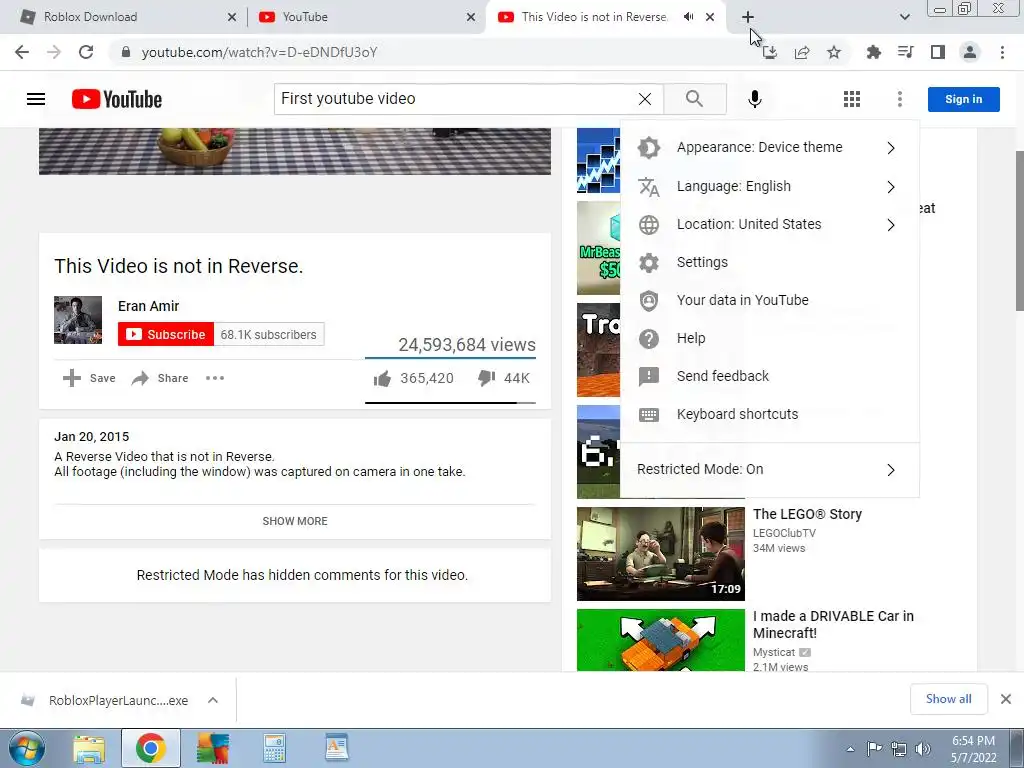This screenshot has width=1024, height=768.
Task: Open the Windows Start menu orb
Action: [26, 748]
